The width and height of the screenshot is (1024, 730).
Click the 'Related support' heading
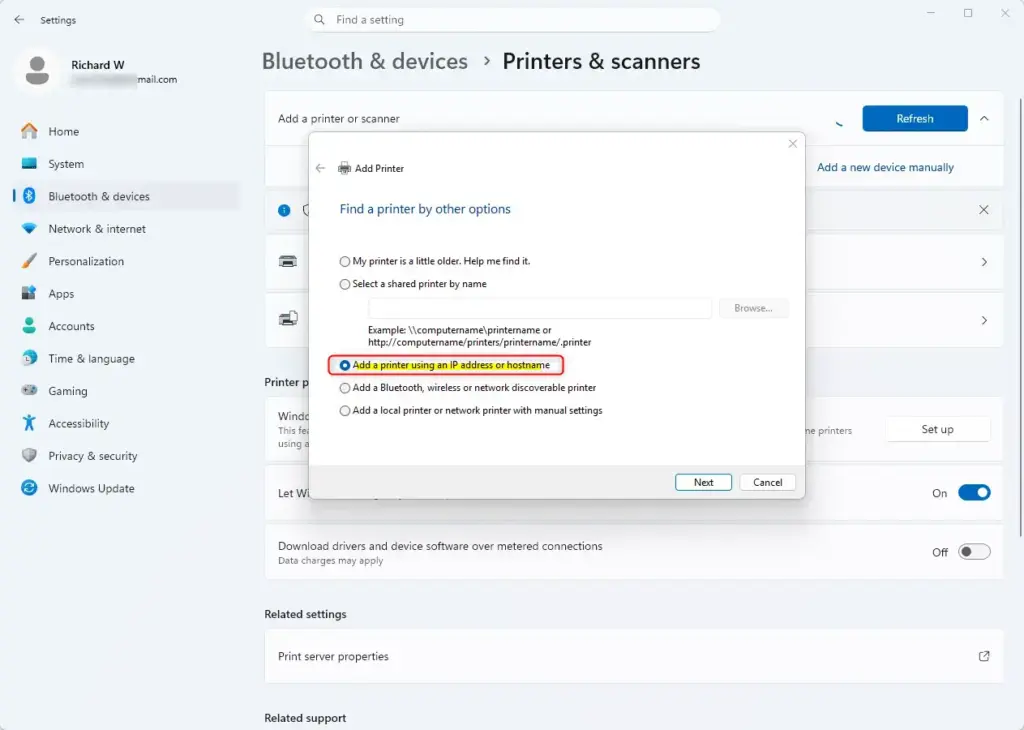(x=305, y=718)
